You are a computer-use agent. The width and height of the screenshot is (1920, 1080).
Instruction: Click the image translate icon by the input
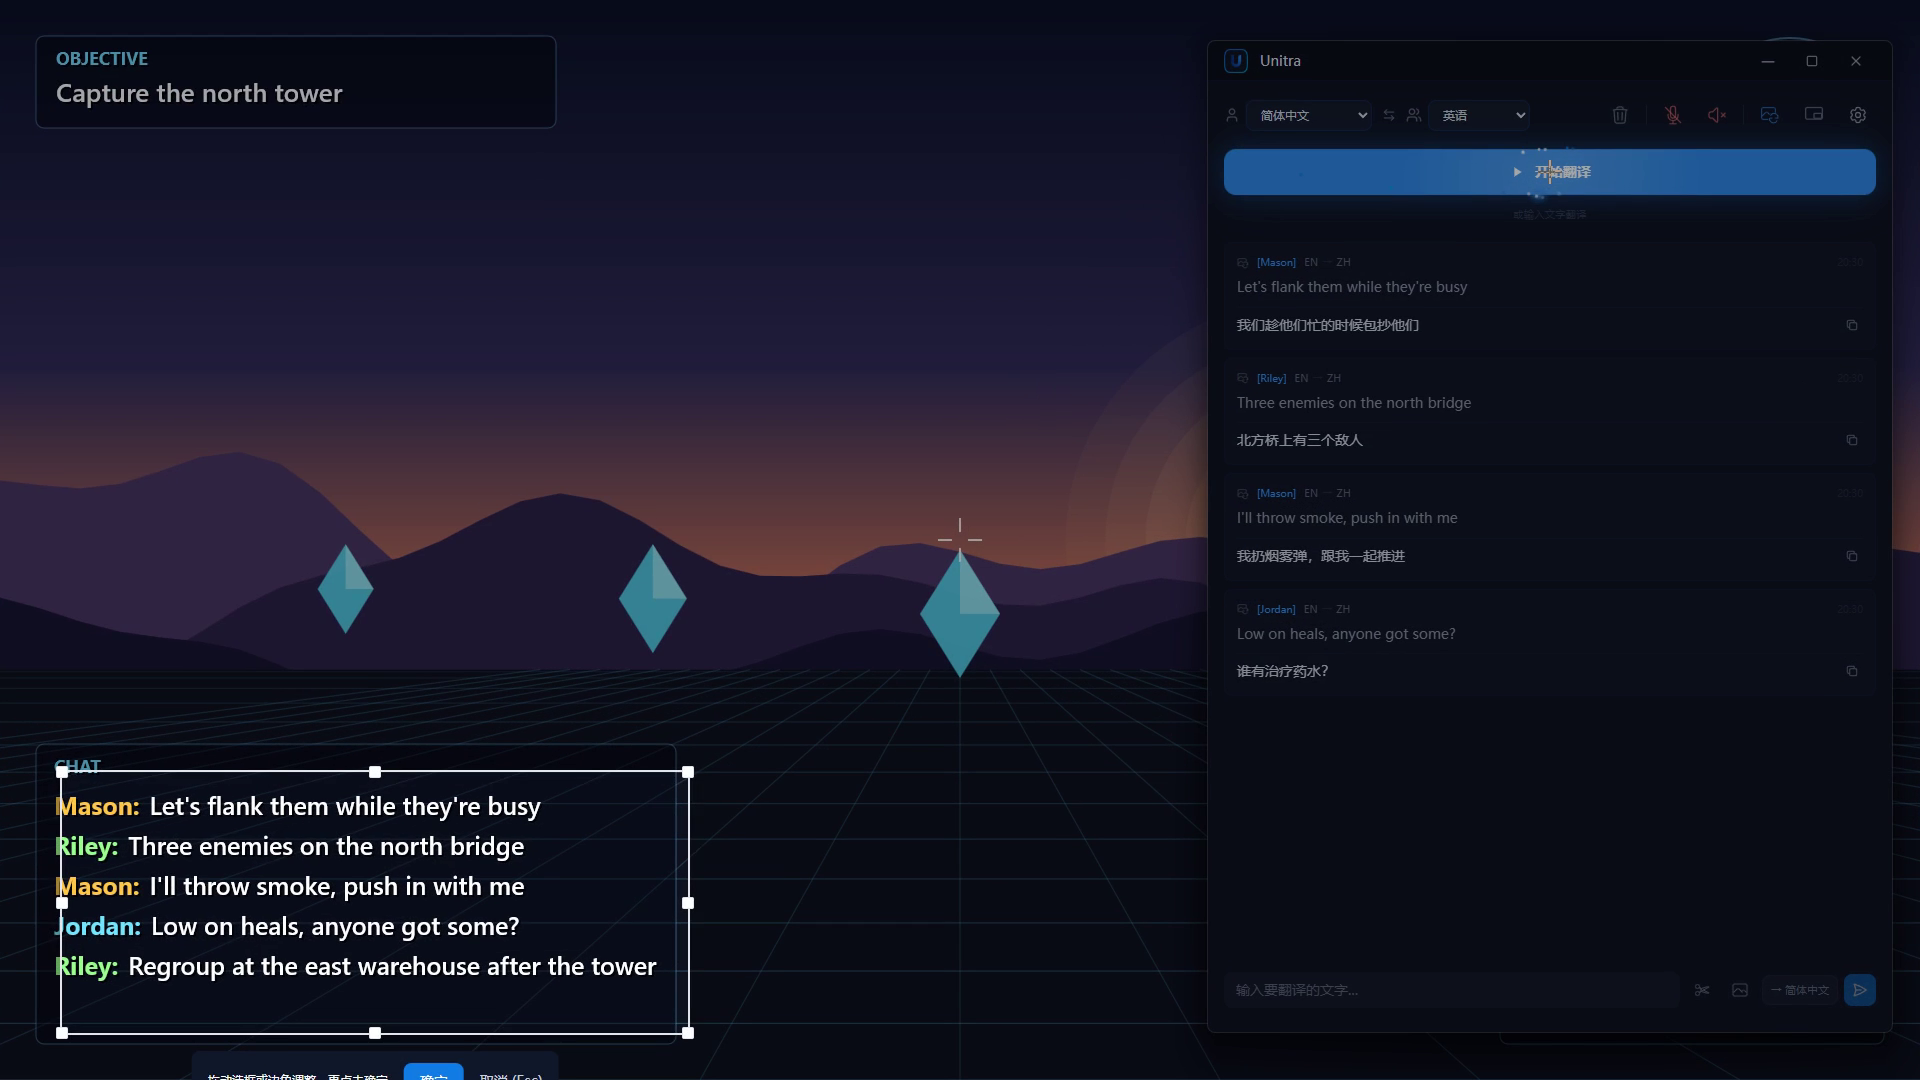pyautogui.click(x=1740, y=990)
